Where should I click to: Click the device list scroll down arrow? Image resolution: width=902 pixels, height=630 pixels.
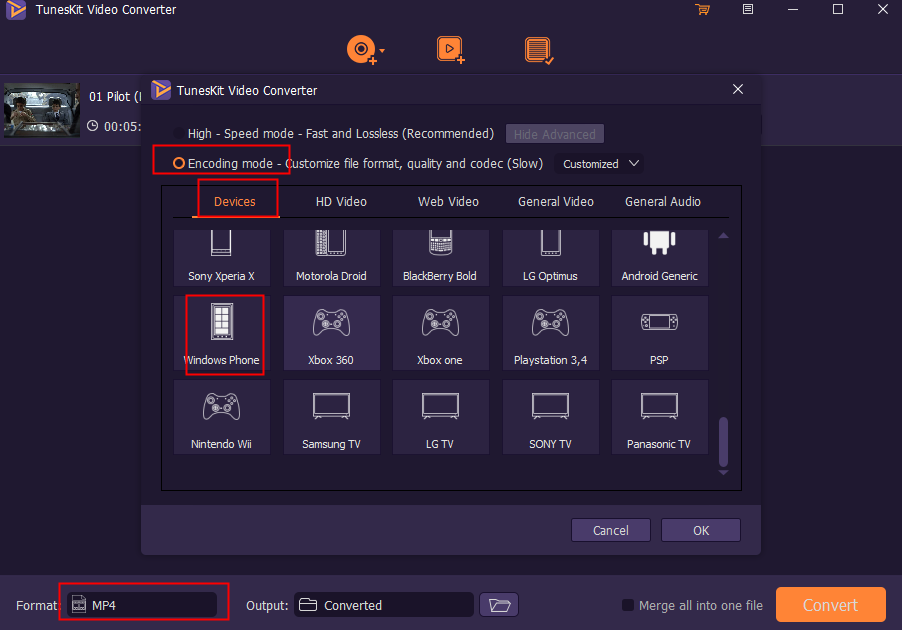point(724,472)
